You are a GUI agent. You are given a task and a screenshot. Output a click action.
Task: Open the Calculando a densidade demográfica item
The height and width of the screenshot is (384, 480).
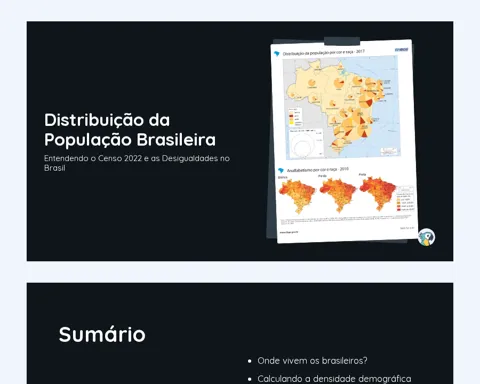click(x=334, y=379)
